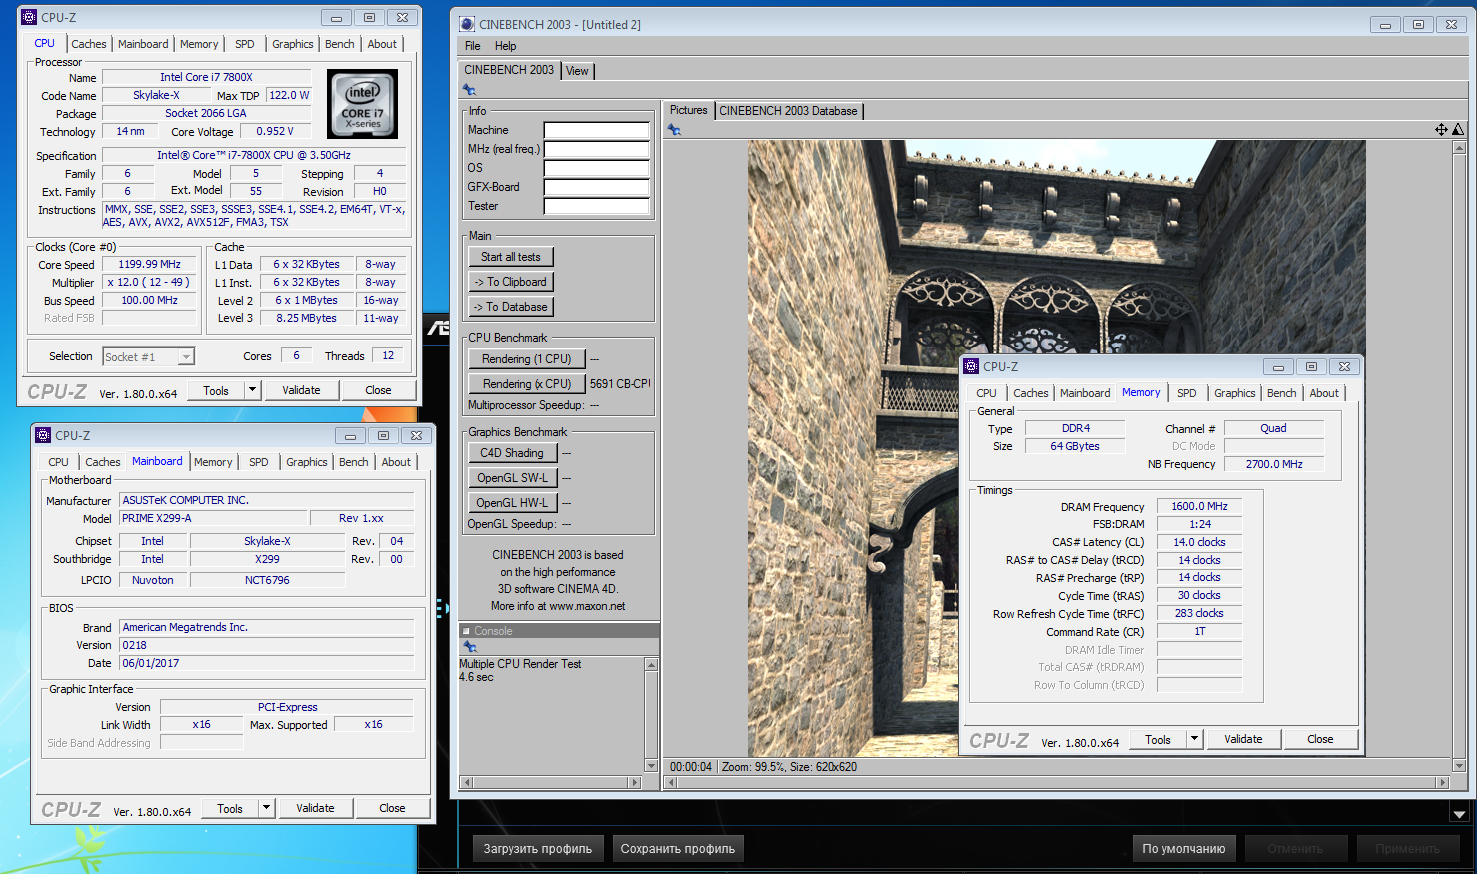Start the Rendering (x CPU) benchmark
Screen dimensions: 1477x874
click(527, 384)
